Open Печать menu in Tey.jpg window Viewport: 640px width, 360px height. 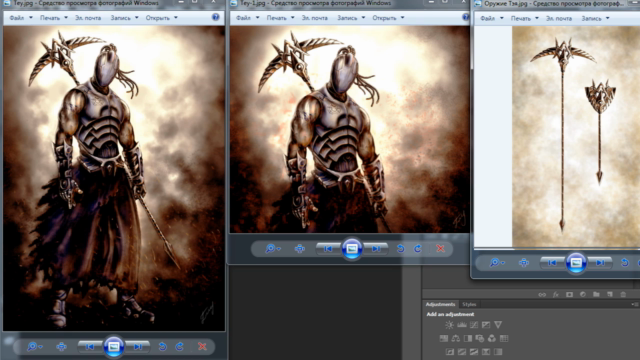[53, 18]
